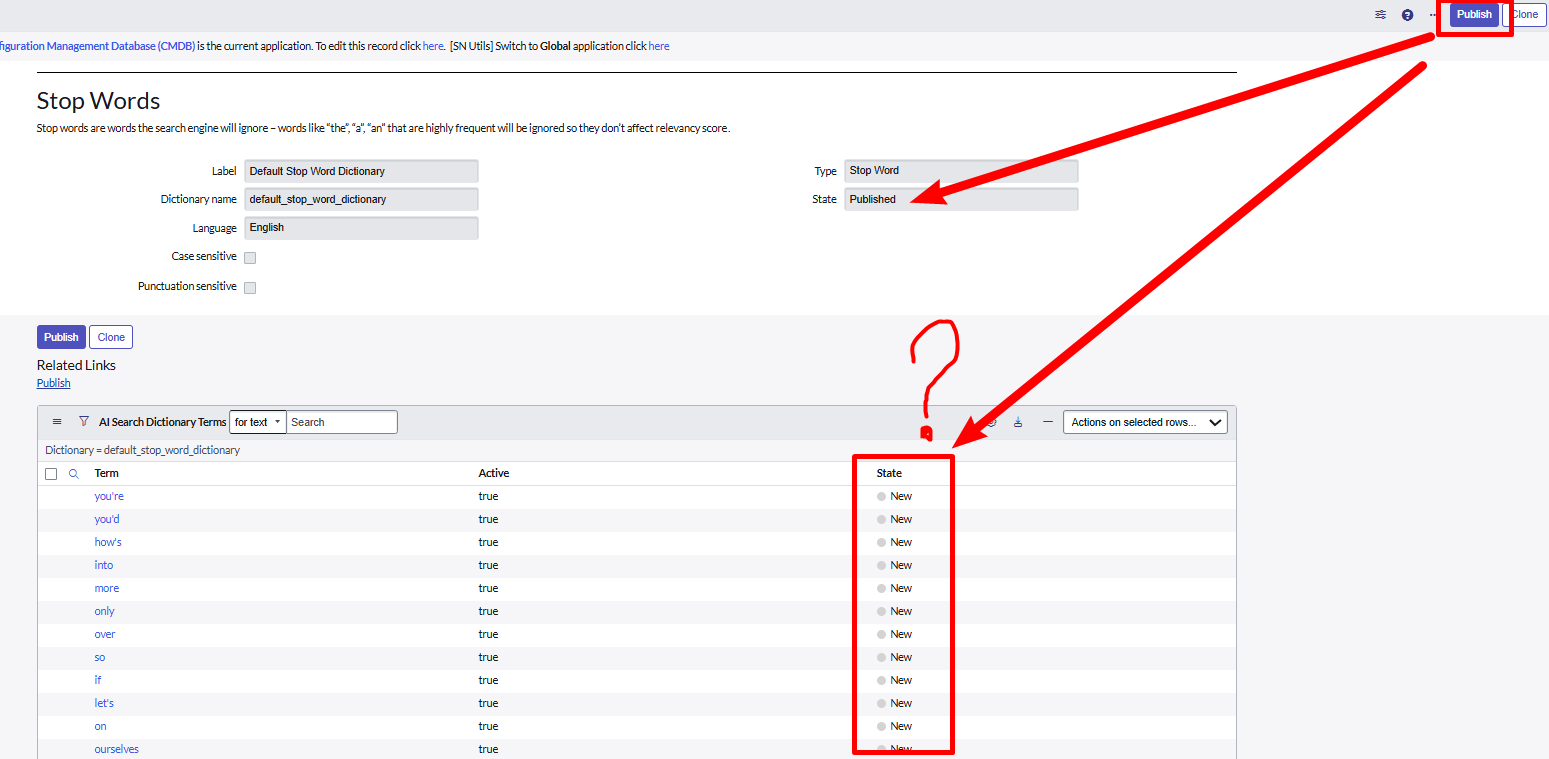Toggle the Punctuation sensitive checkbox

(250, 288)
